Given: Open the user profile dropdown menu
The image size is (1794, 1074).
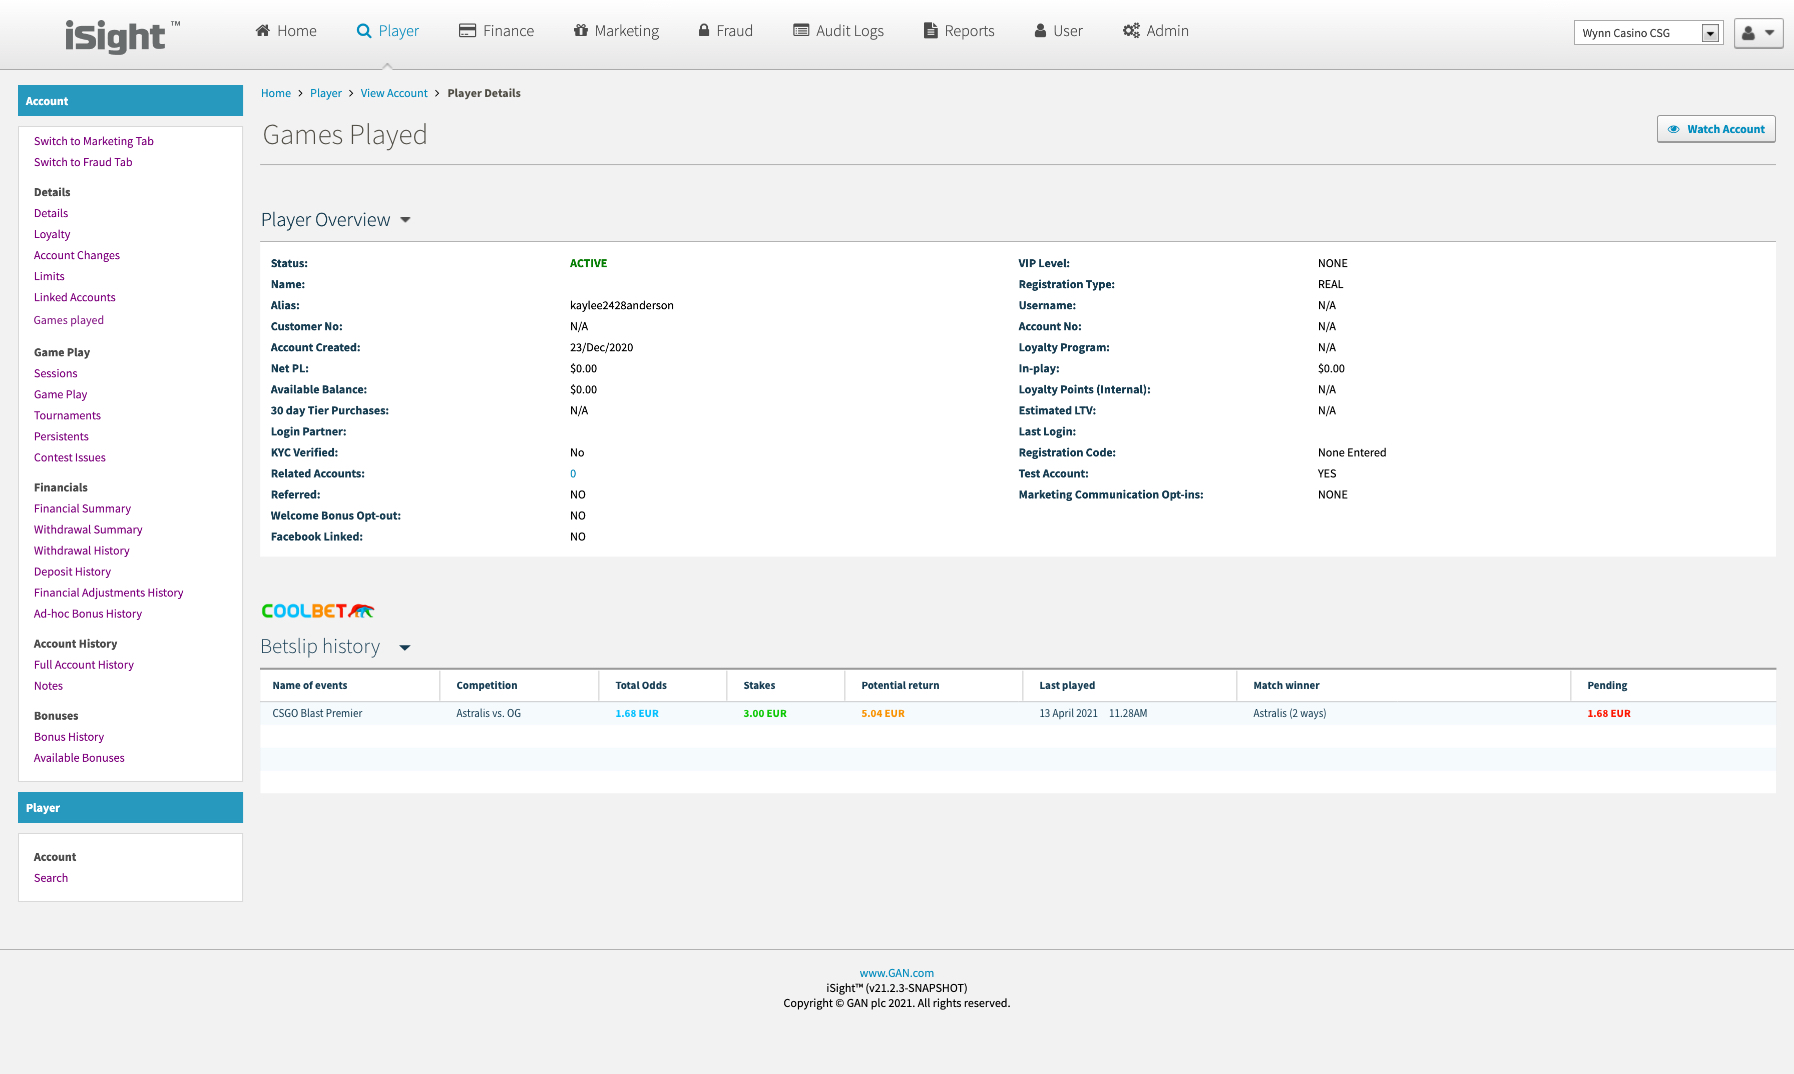Looking at the screenshot, I should point(1758,33).
